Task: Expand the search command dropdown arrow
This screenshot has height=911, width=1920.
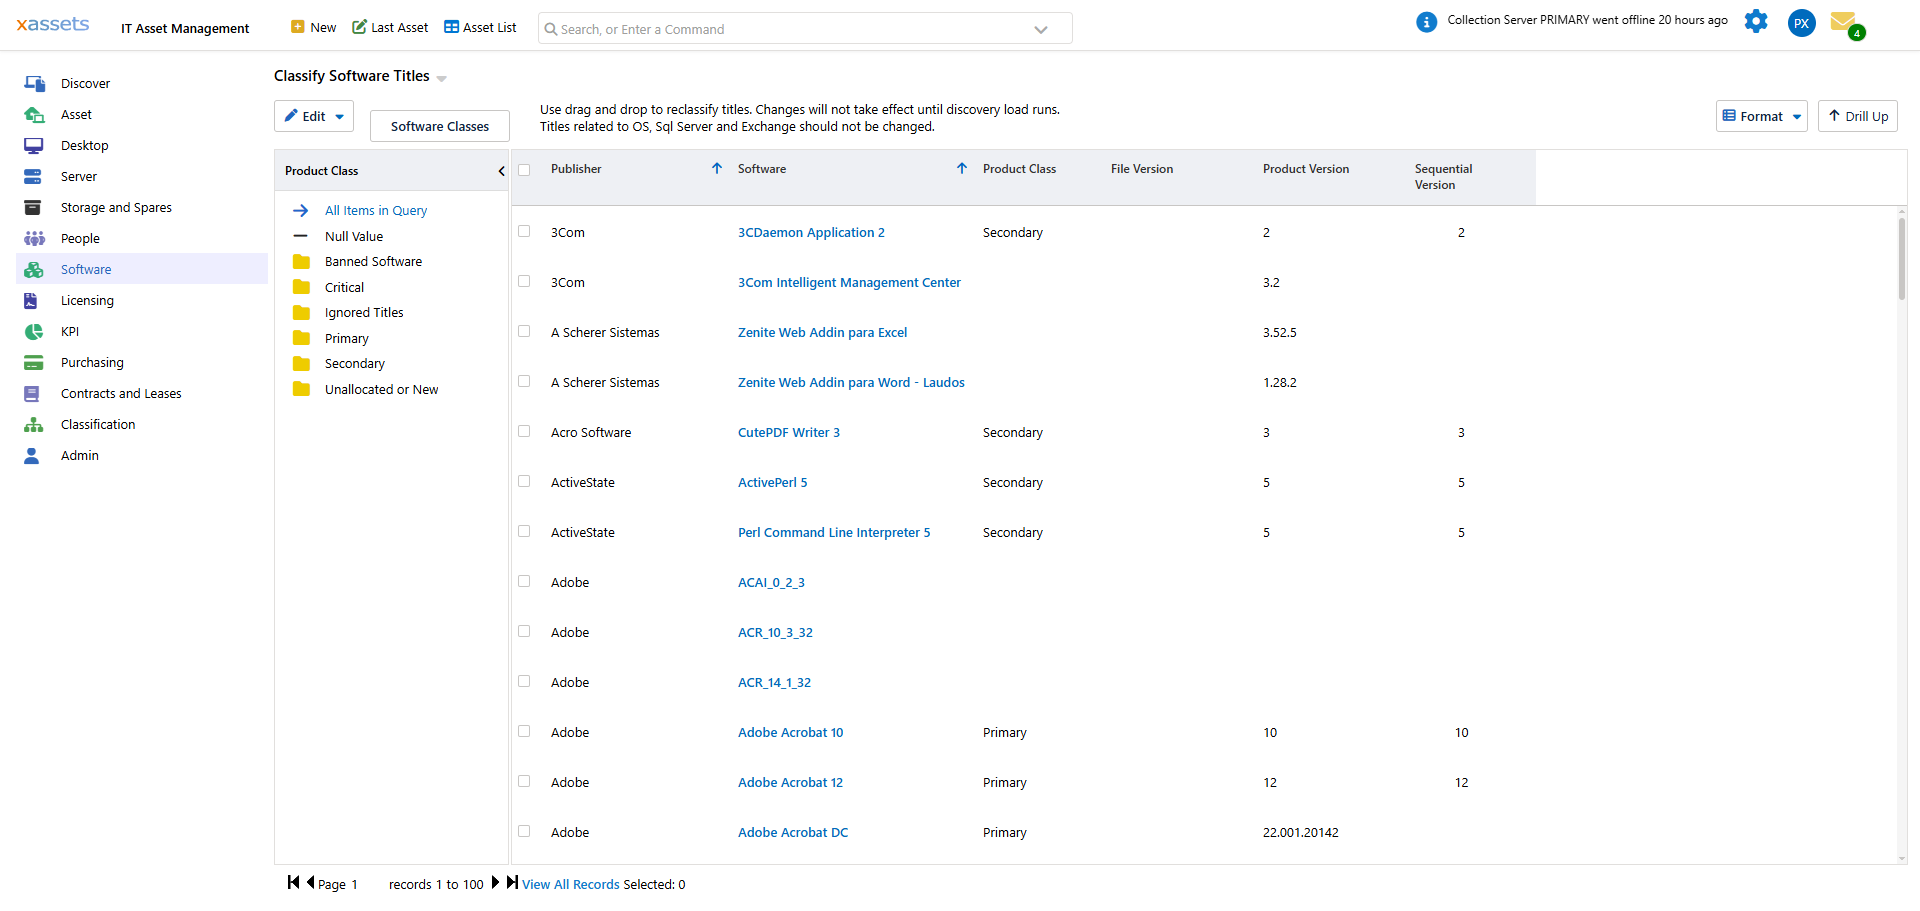Action: coord(1041,28)
